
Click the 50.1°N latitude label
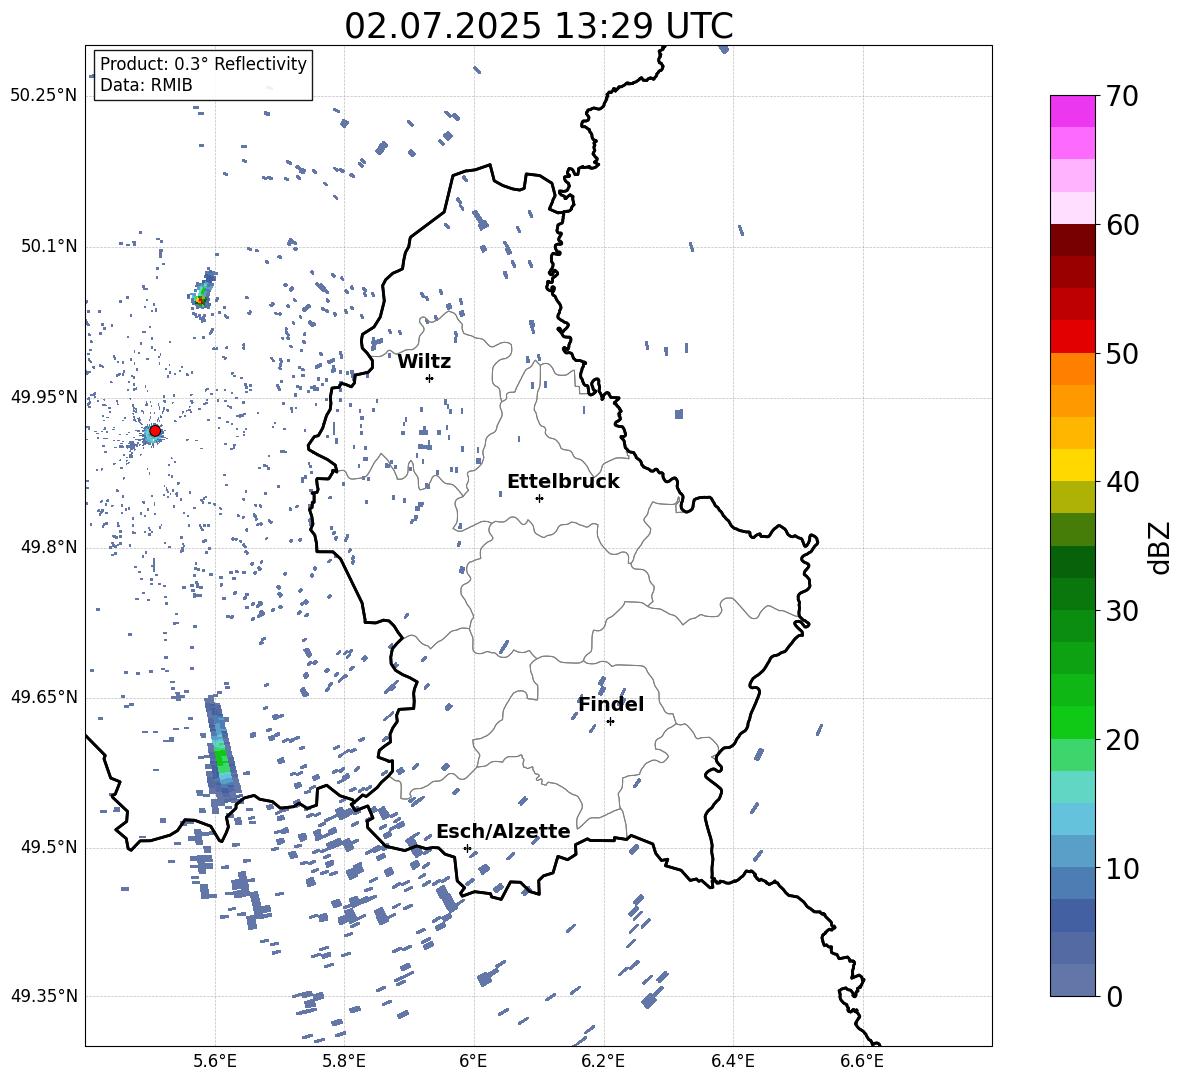[x=48, y=247]
